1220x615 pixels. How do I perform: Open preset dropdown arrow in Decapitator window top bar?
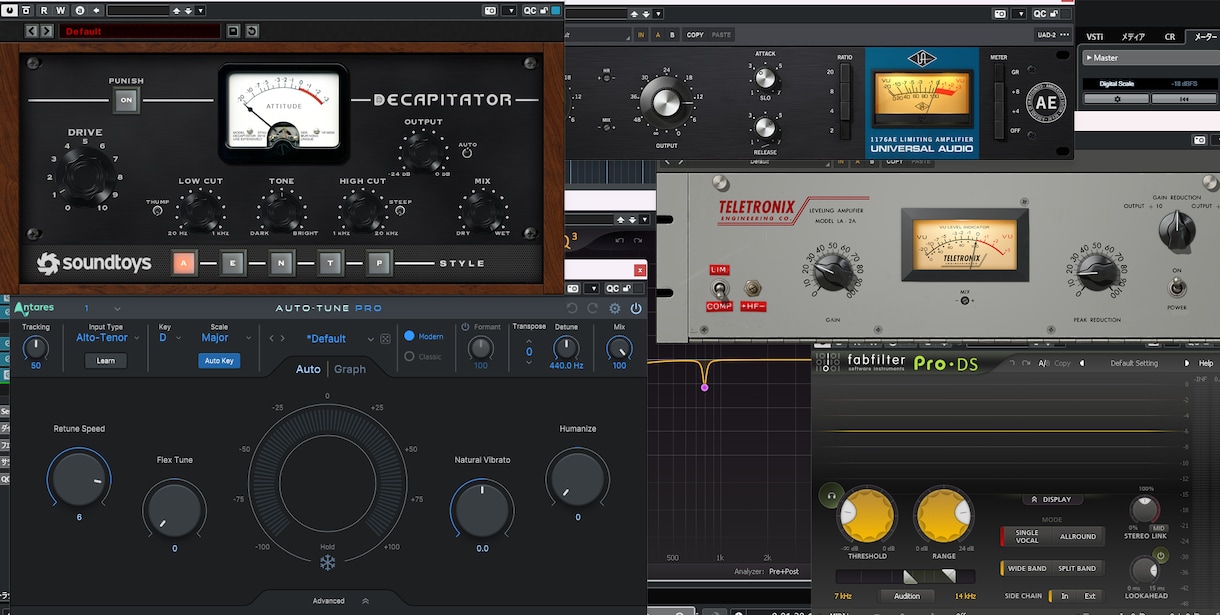tap(200, 10)
